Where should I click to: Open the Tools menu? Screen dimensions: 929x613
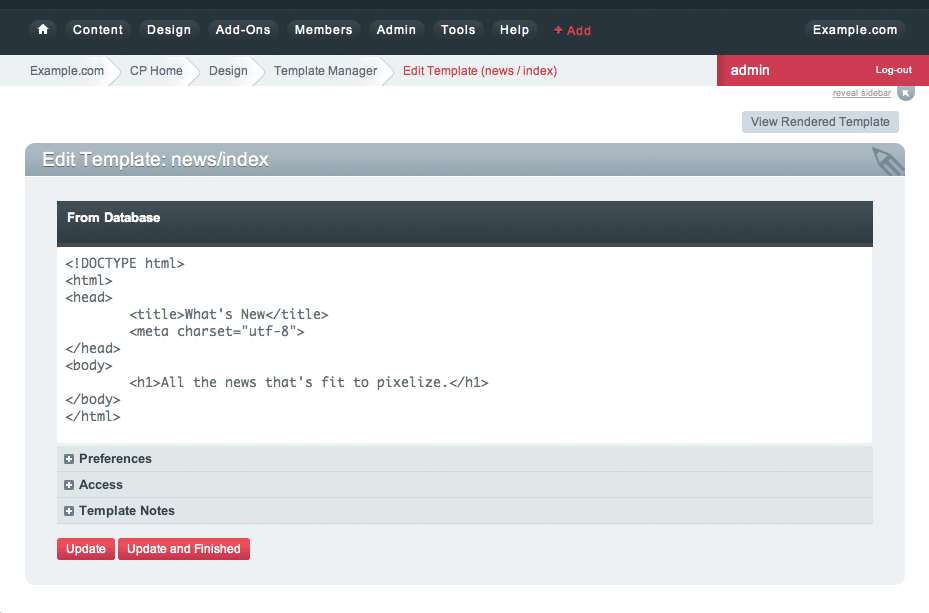[458, 30]
